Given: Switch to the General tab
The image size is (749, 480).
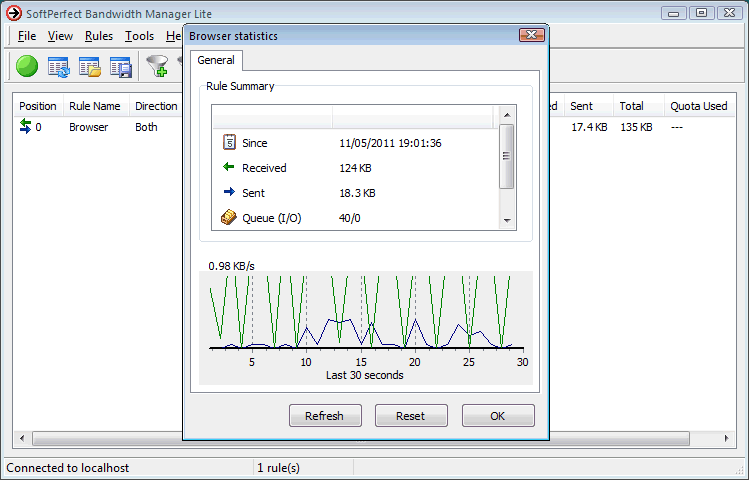Looking at the screenshot, I should [215, 61].
